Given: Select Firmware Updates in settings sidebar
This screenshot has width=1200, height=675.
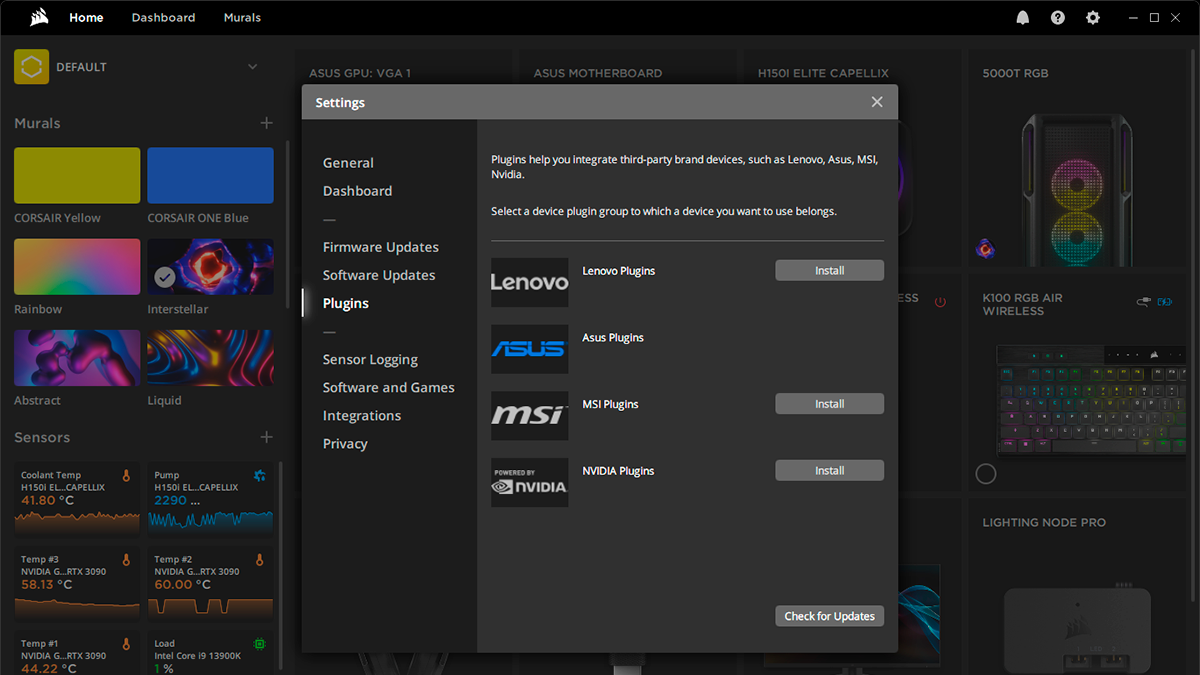Looking at the screenshot, I should click(380, 247).
